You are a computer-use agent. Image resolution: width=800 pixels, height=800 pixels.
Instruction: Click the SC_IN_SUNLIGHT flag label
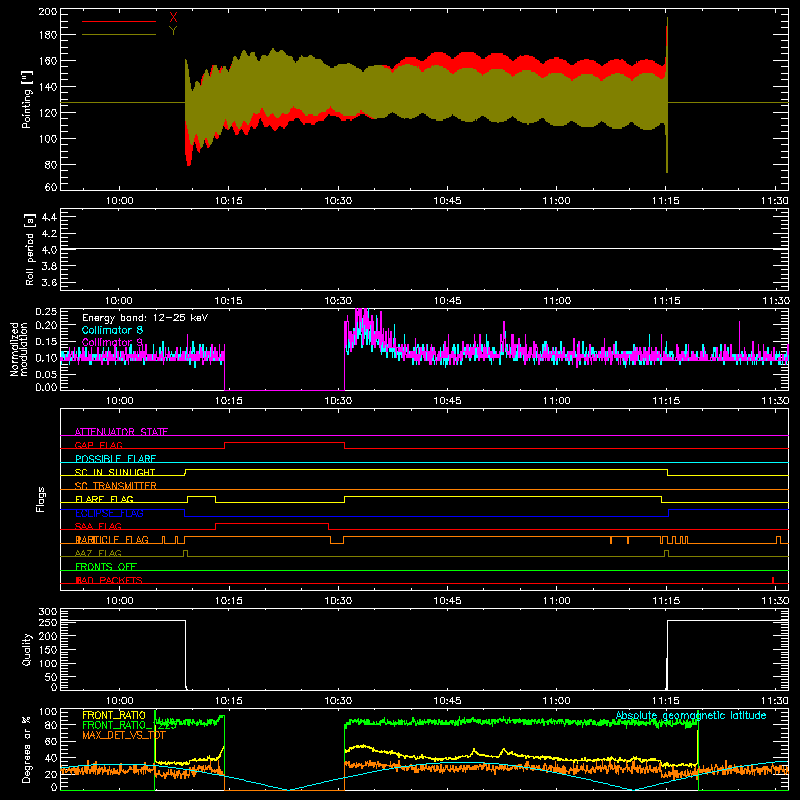115,472
